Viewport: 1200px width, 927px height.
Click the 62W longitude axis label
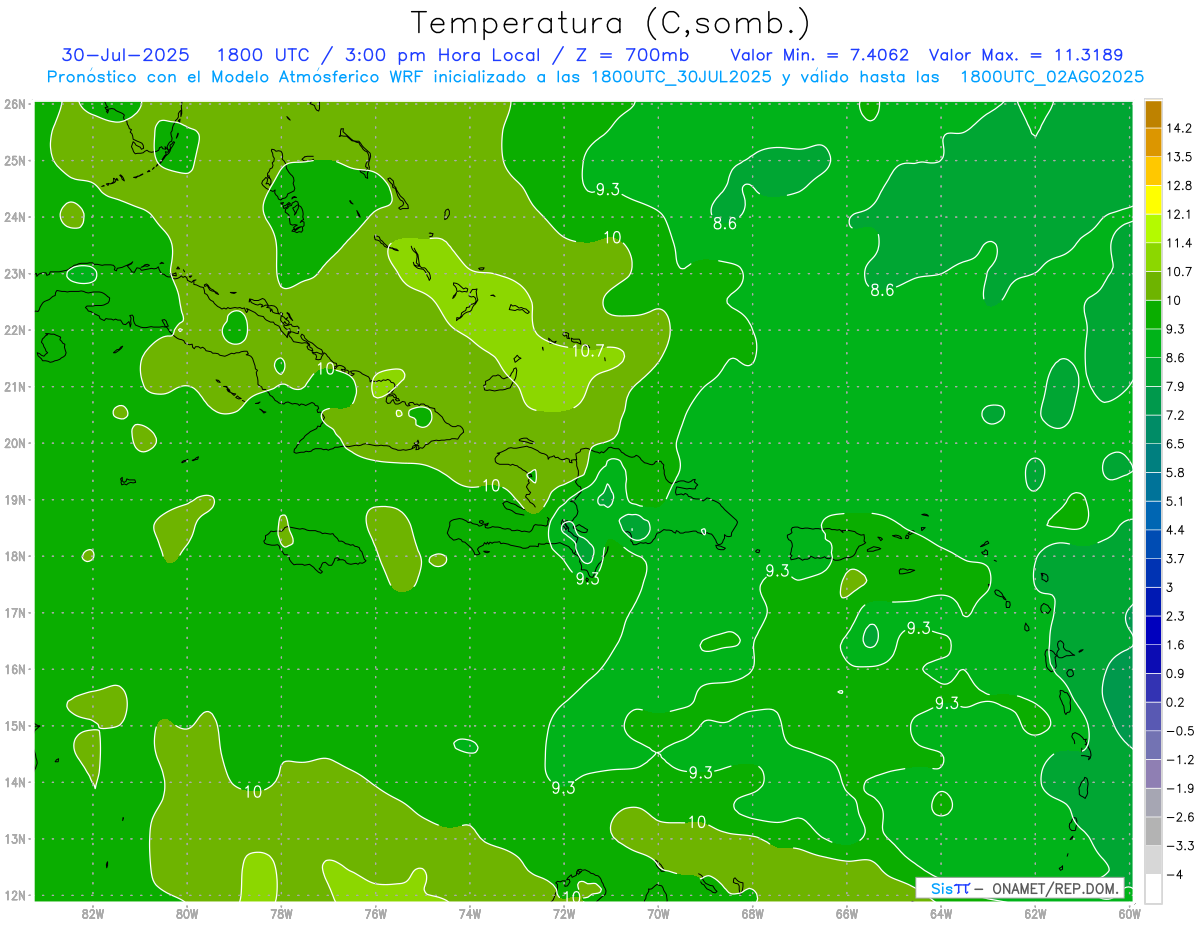click(1036, 913)
